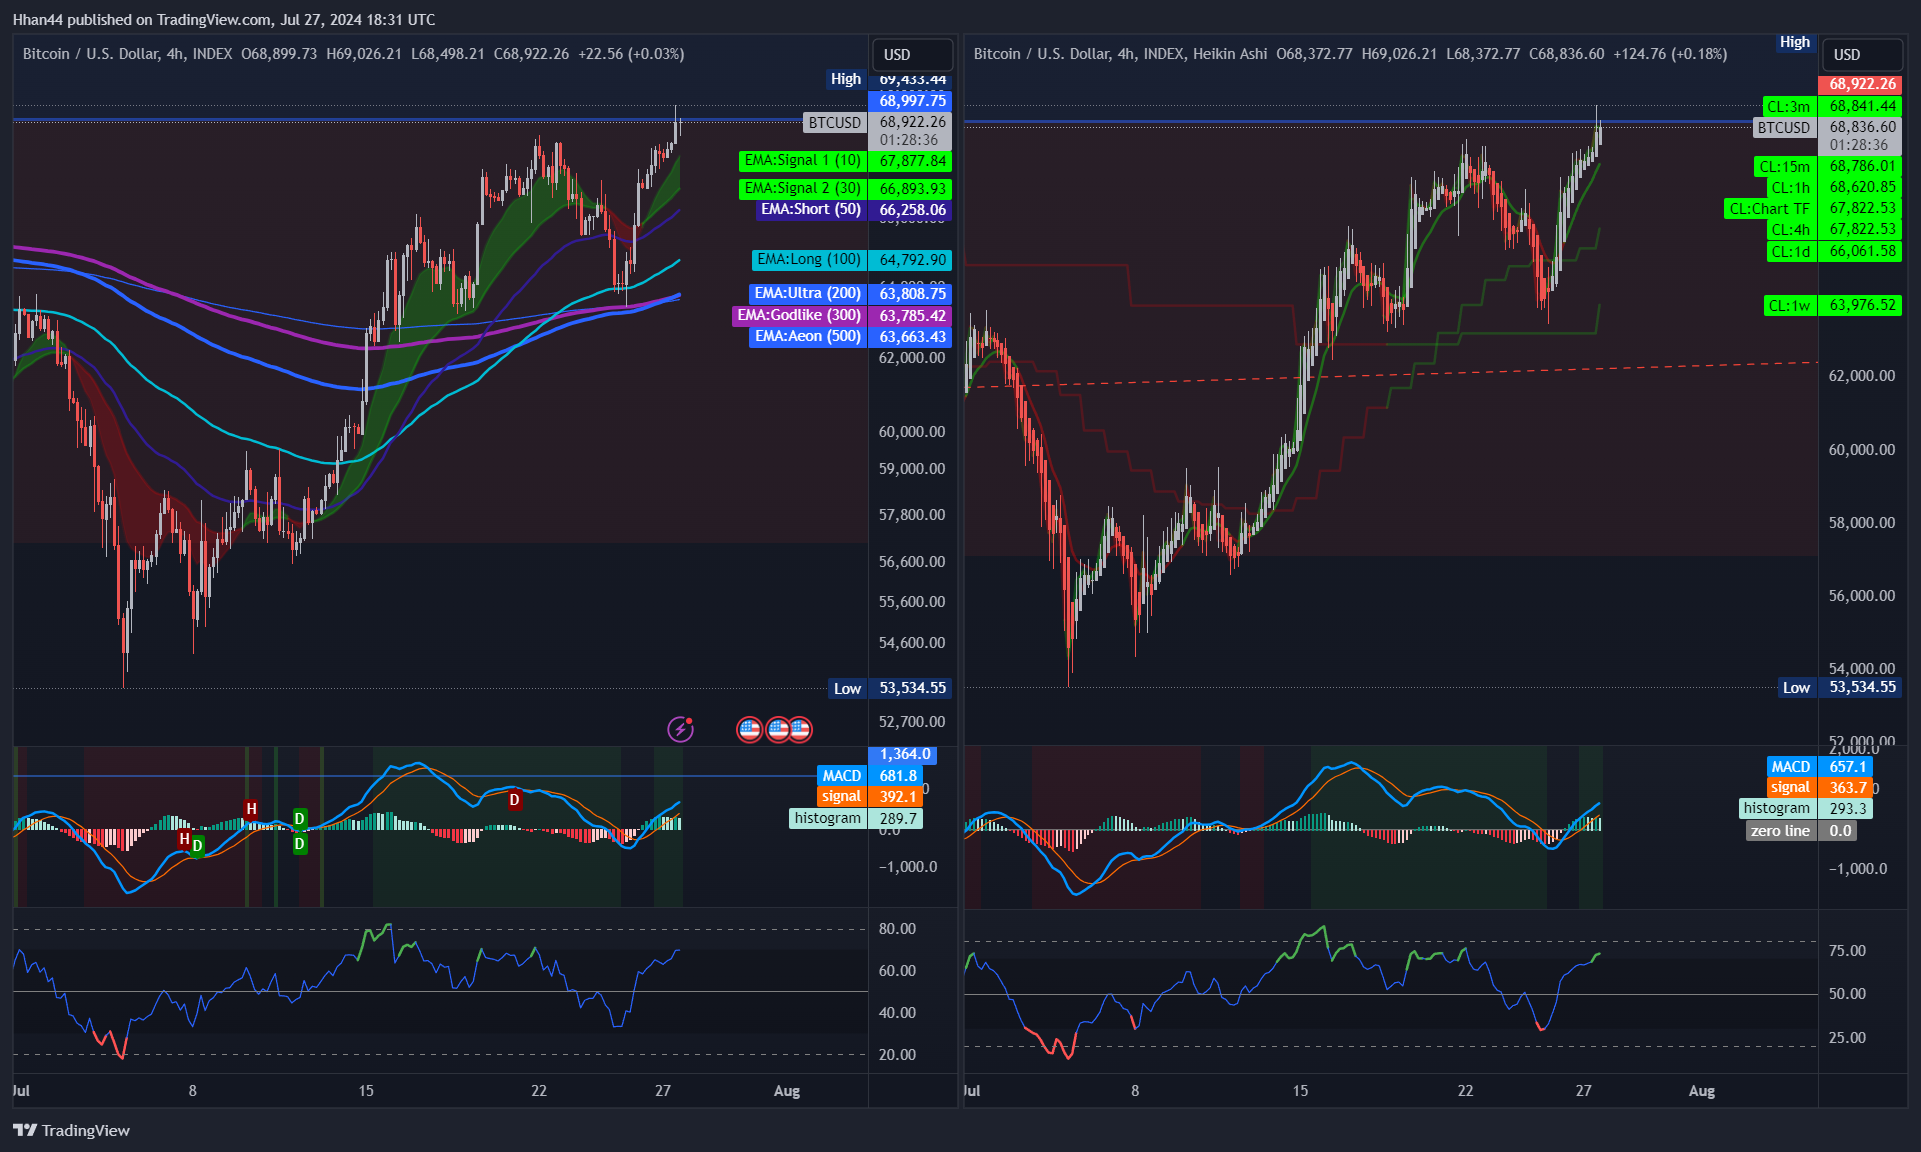The height and width of the screenshot is (1152, 1921).
Task: Click the red H marker above the MACD line
Action: coord(251,808)
